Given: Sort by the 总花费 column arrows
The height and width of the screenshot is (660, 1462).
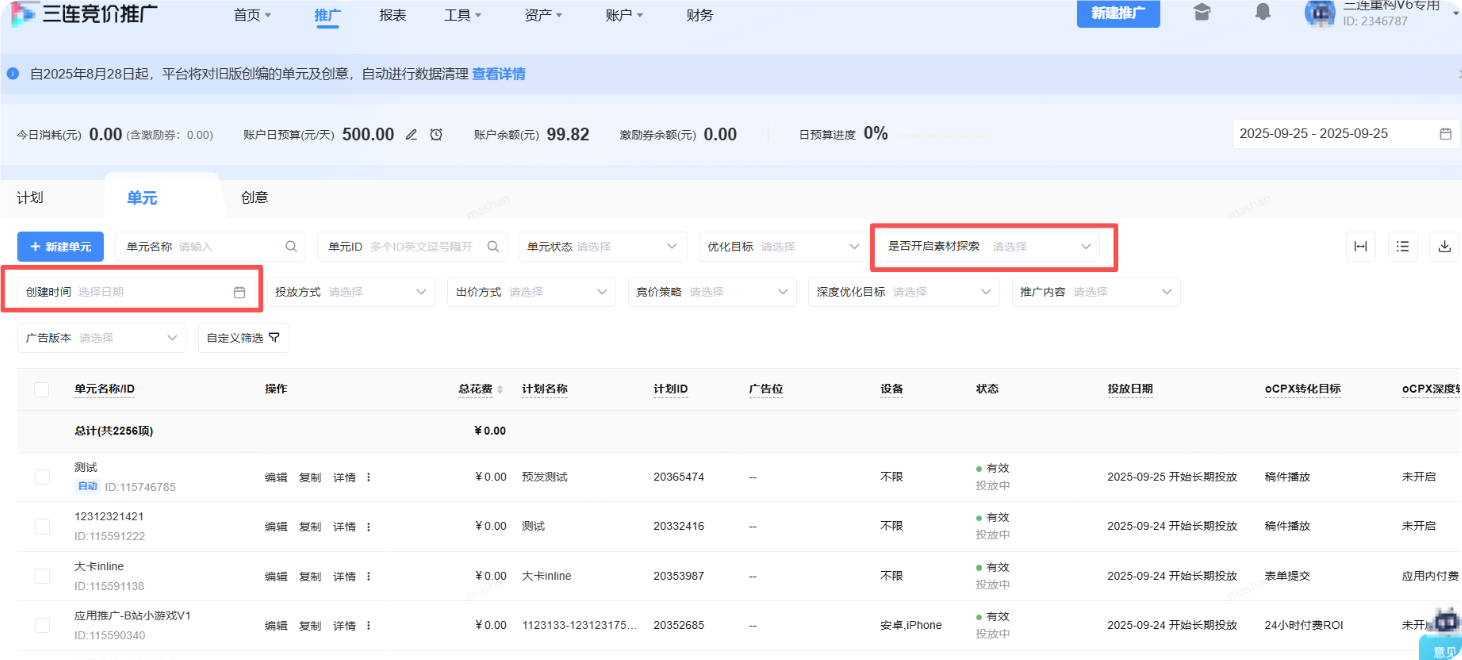Looking at the screenshot, I should pos(500,389).
